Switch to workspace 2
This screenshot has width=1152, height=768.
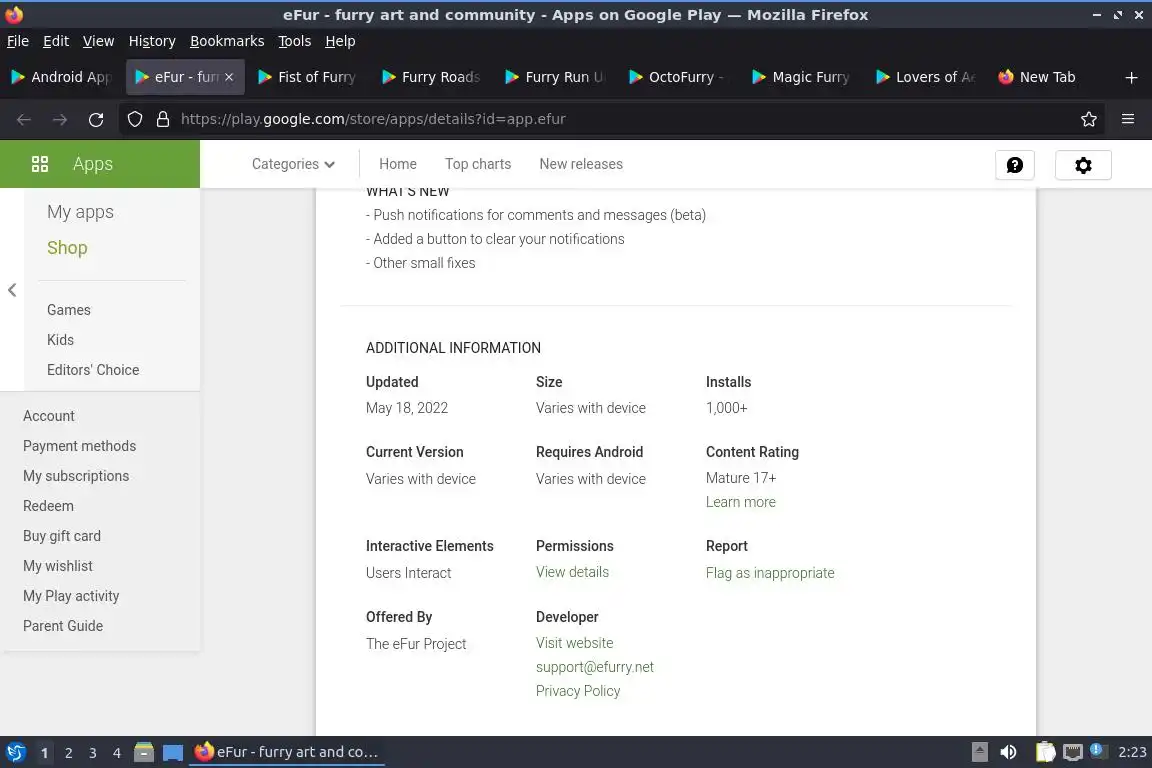coord(68,753)
